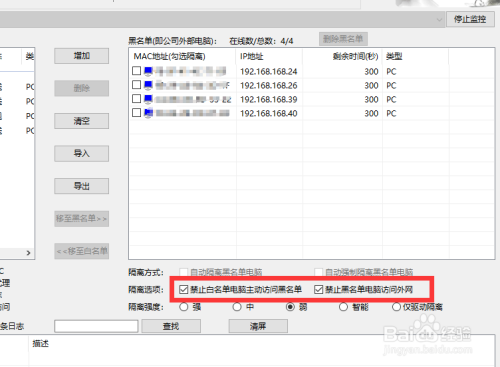Select IP cell 192.168.168.39
This screenshot has width=500, height=367.
tap(269, 100)
